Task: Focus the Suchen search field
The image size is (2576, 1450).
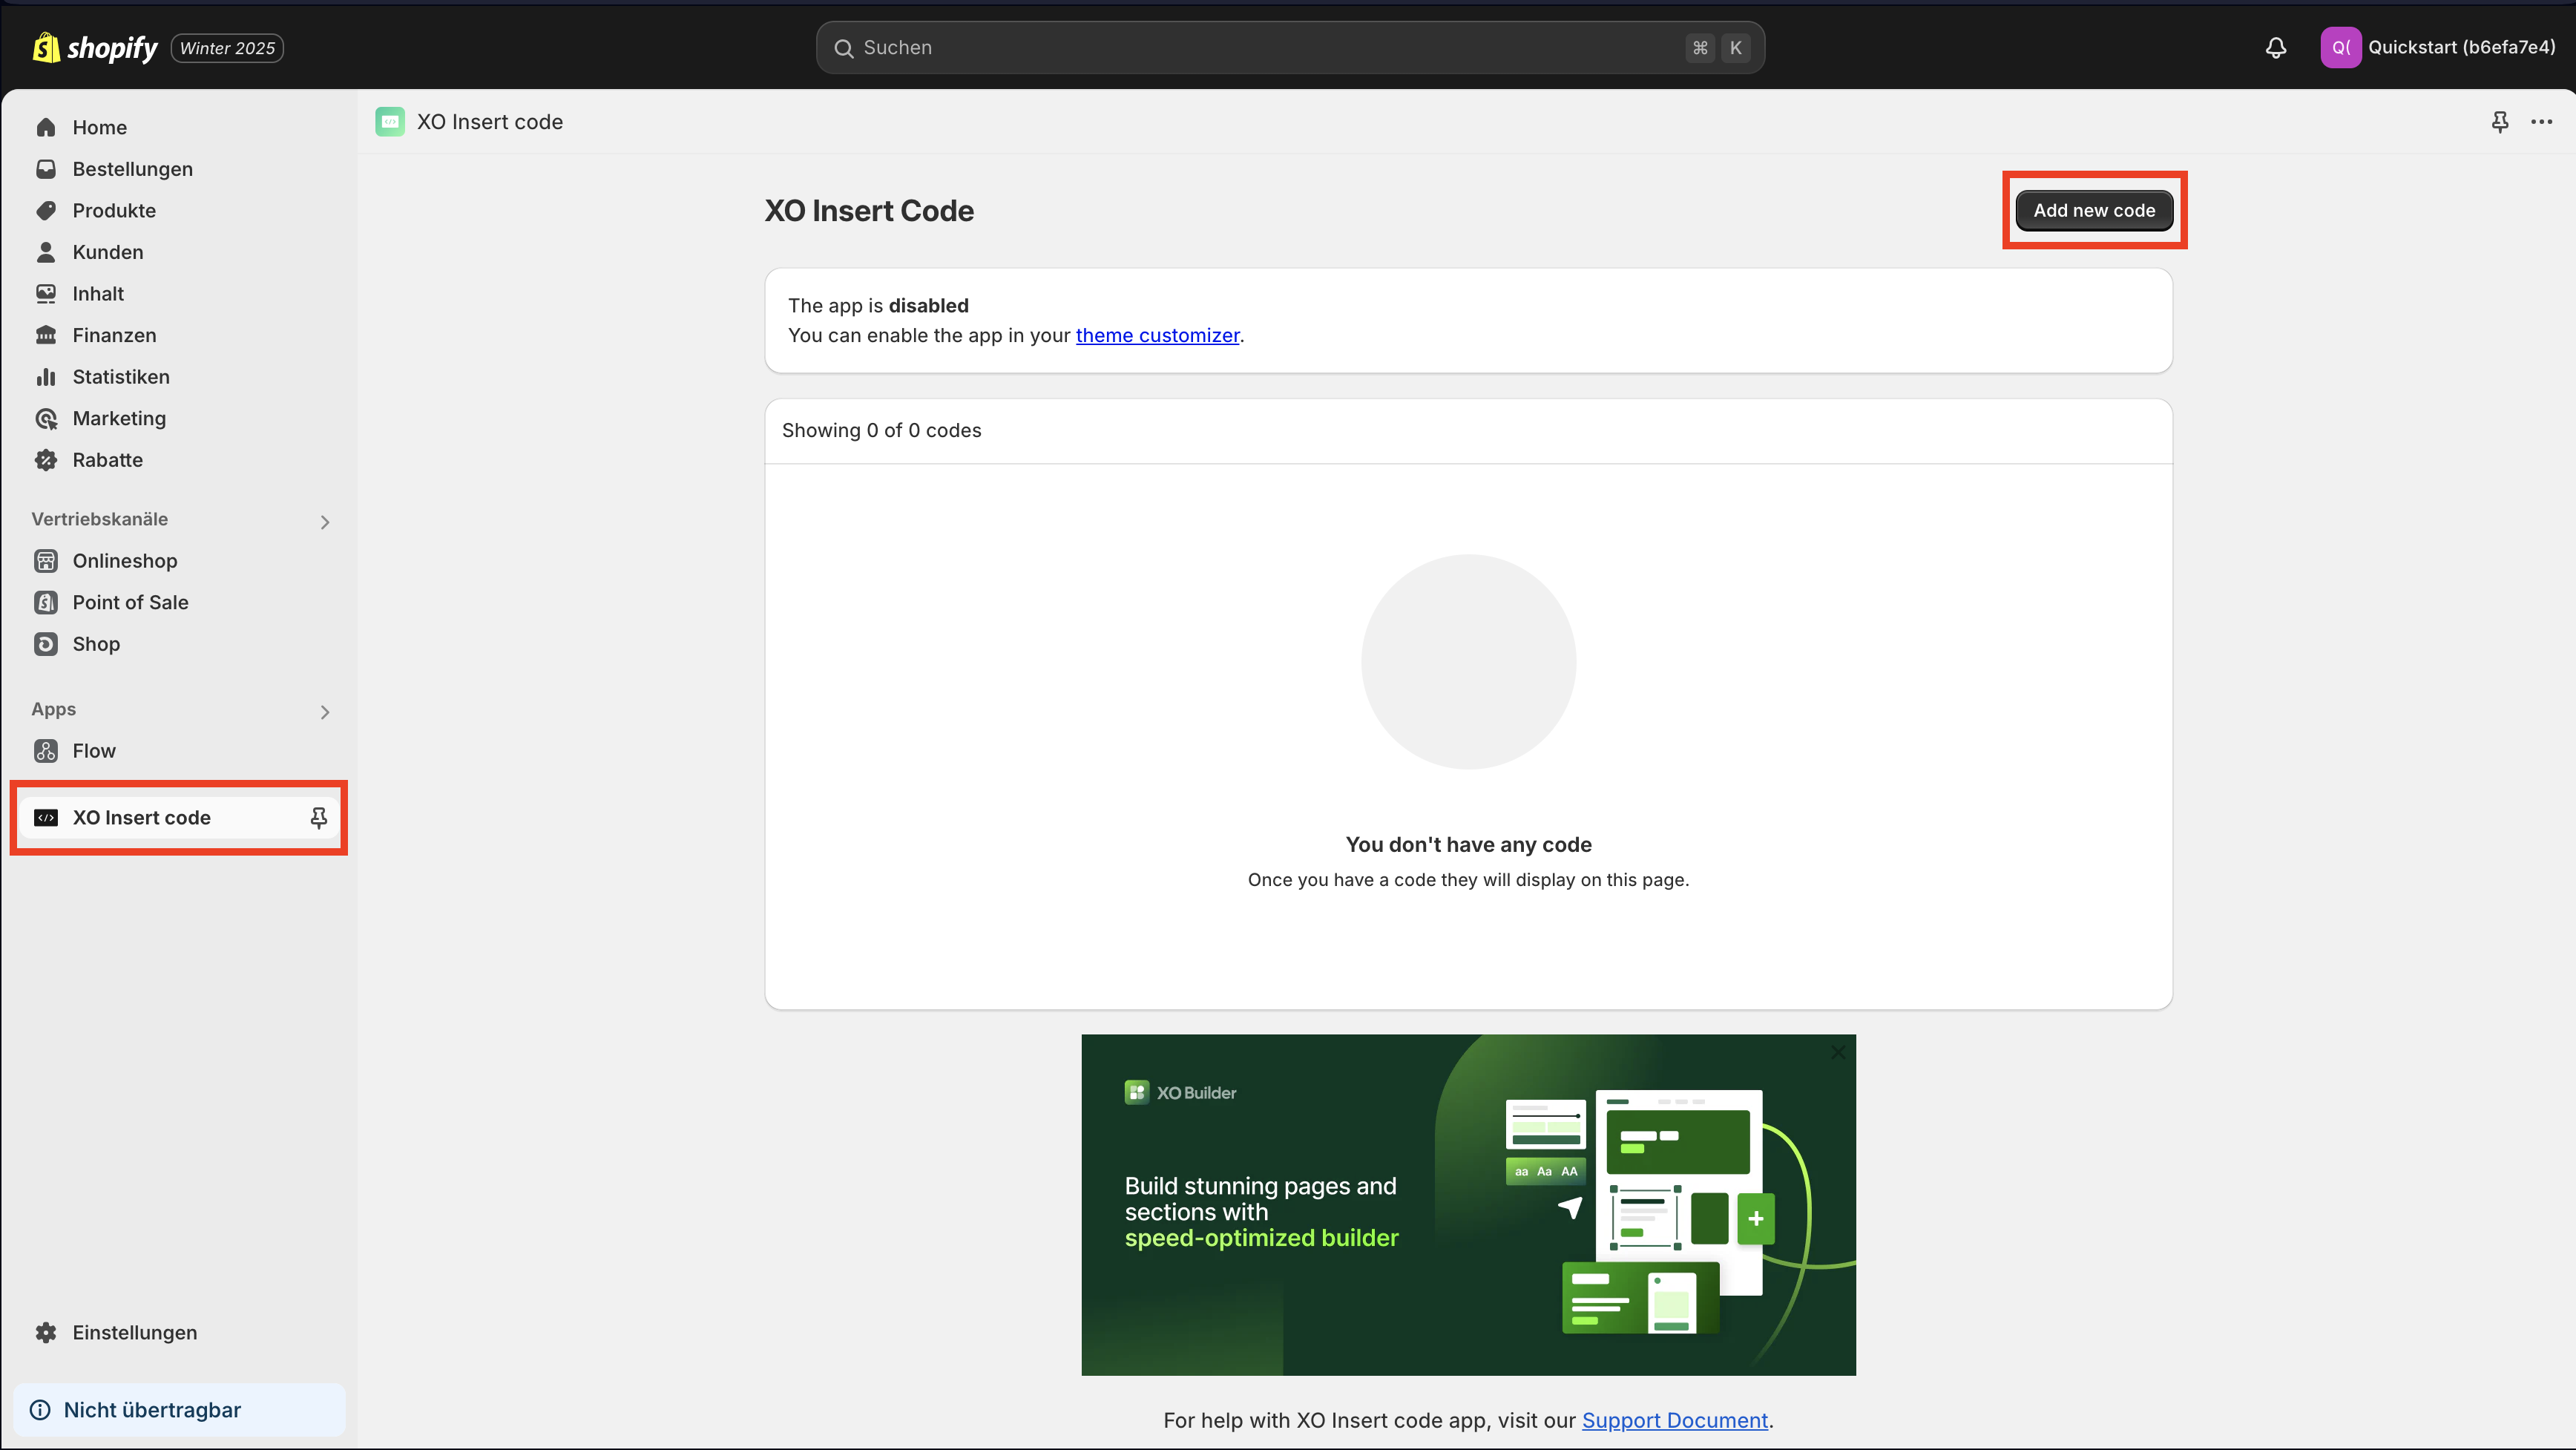Action: pyautogui.click(x=1290, y=48)
